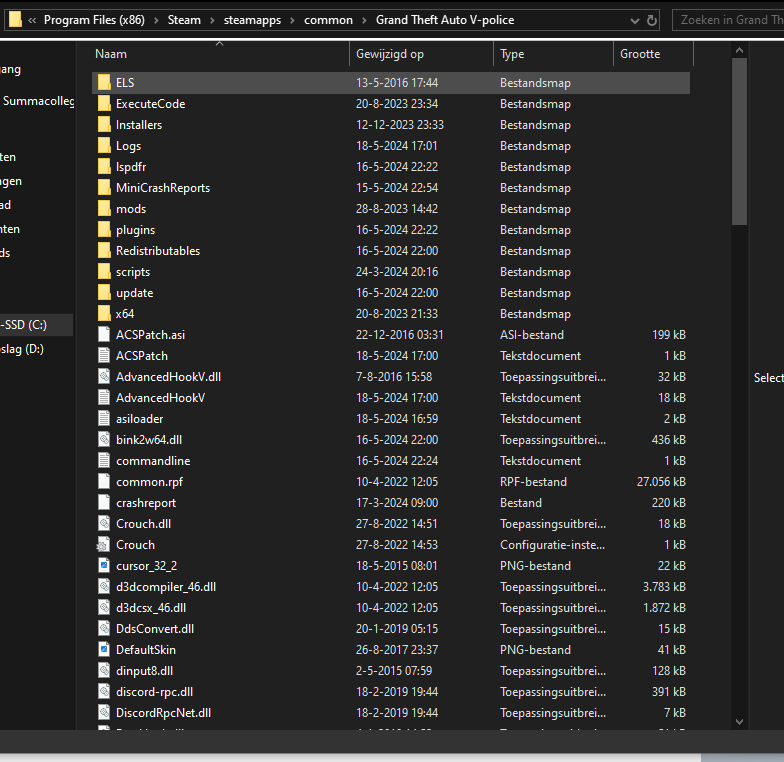Image resolution: width=784 pixels, height=762 pixels.
Task: Open chevron after common in path
Action: point(364,20)
